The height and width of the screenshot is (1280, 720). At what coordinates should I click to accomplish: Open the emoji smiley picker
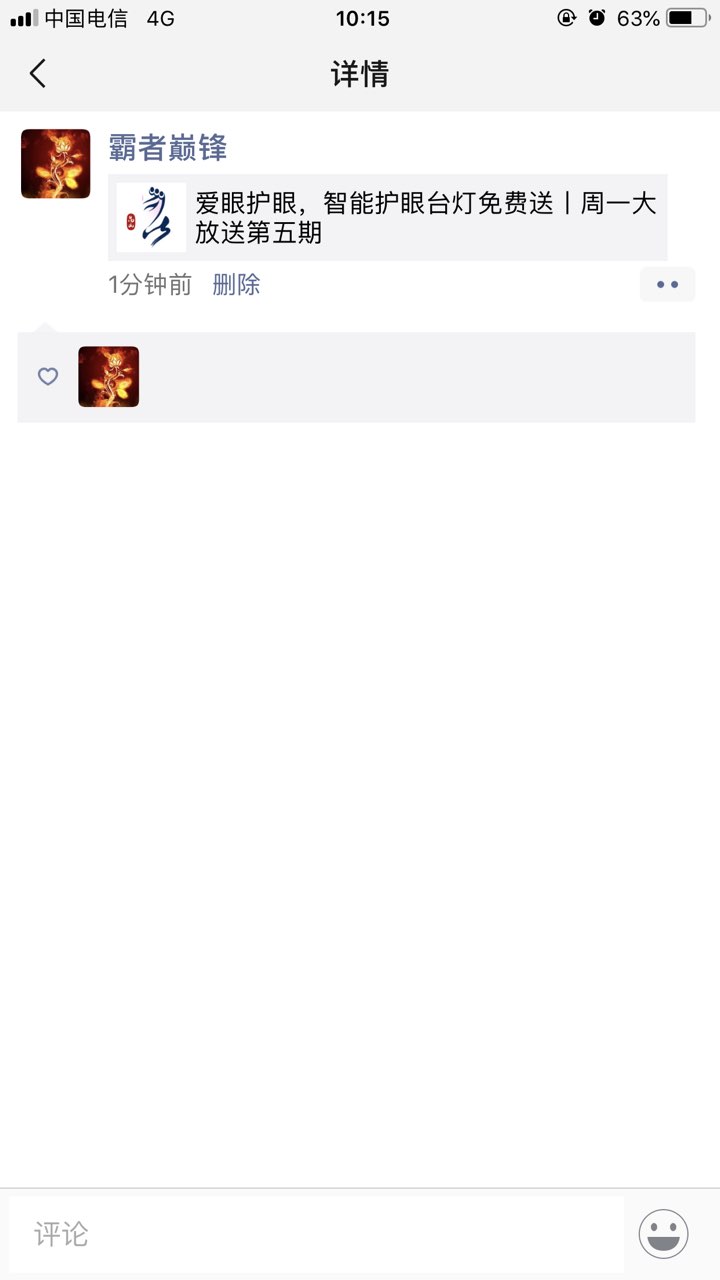pyautogui.click(x=664, y=1234)
